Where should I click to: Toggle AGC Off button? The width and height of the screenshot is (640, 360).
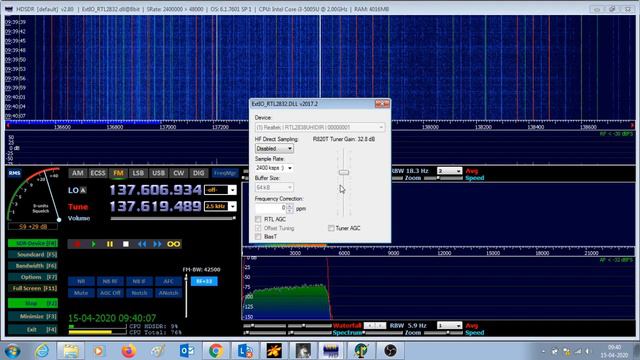(110, 293)
